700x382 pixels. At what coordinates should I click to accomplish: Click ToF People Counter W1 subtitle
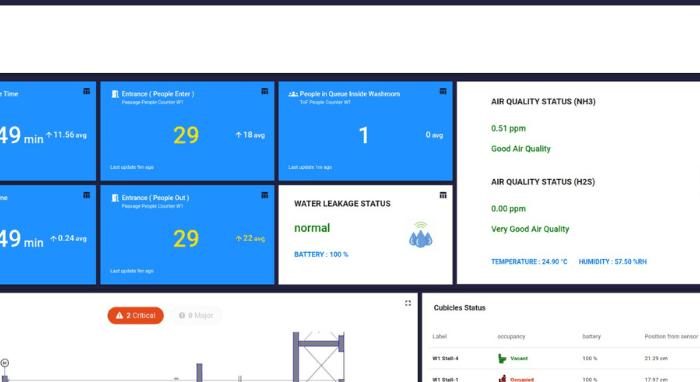[325, 103]
